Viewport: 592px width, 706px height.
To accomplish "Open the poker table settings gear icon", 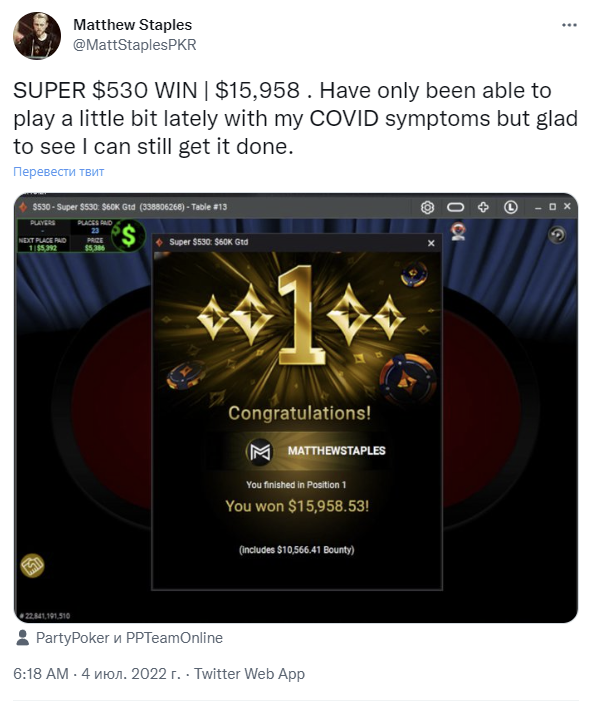I will click(x=427, y=207).
